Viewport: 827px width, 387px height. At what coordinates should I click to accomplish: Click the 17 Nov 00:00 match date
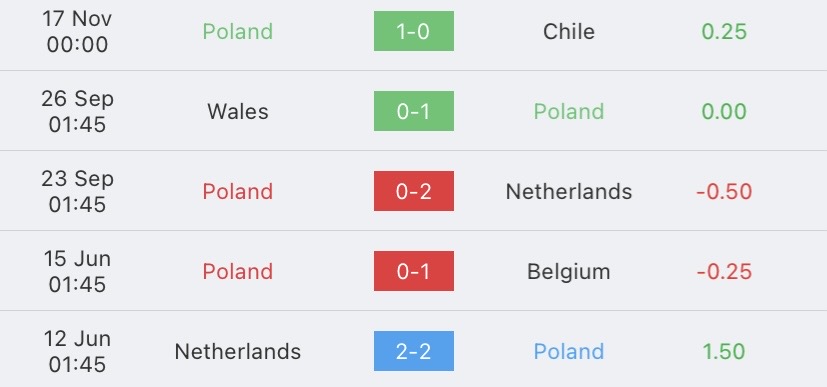[77, 32]
